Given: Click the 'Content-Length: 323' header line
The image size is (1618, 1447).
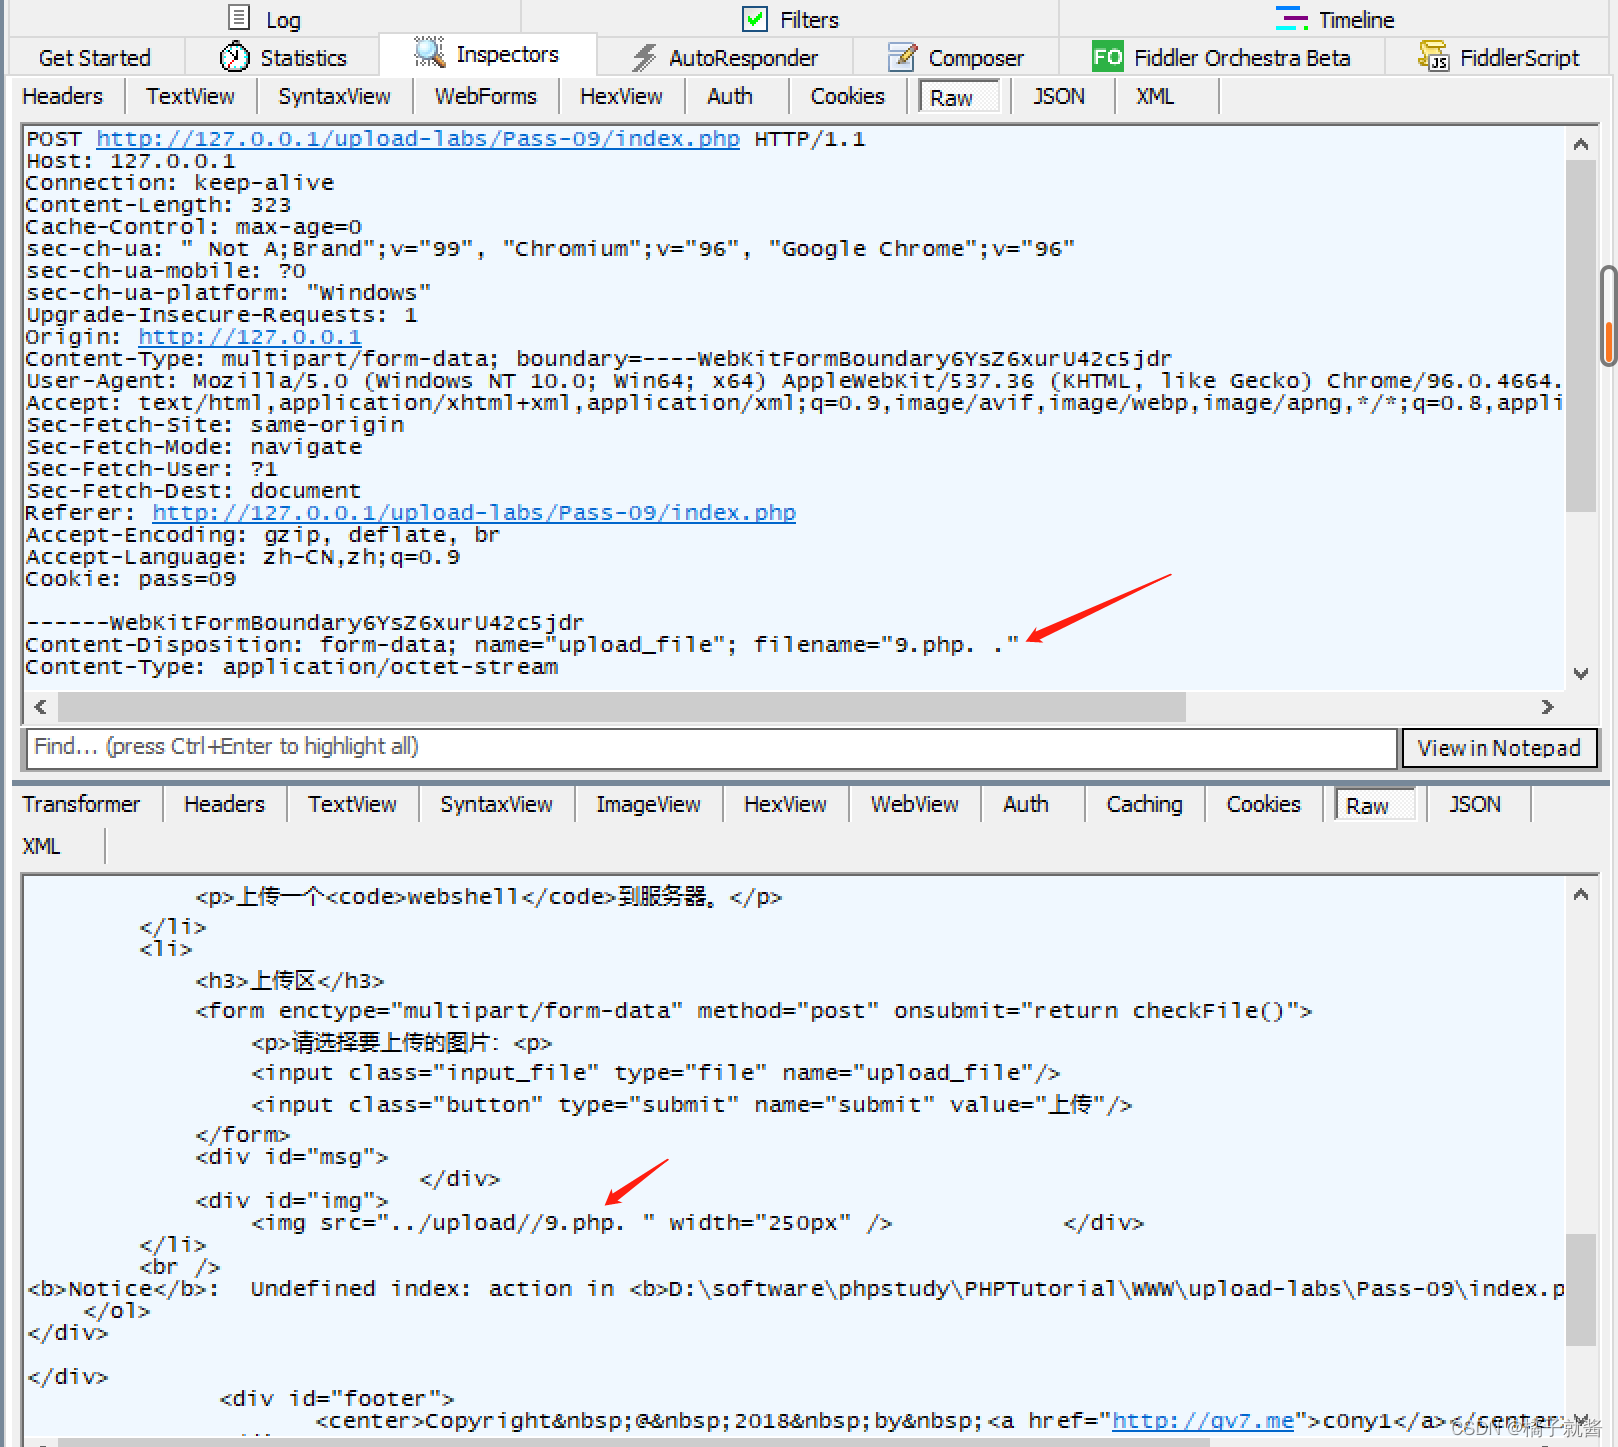Looking at the screenshot, I should click(x=158, y=205).
